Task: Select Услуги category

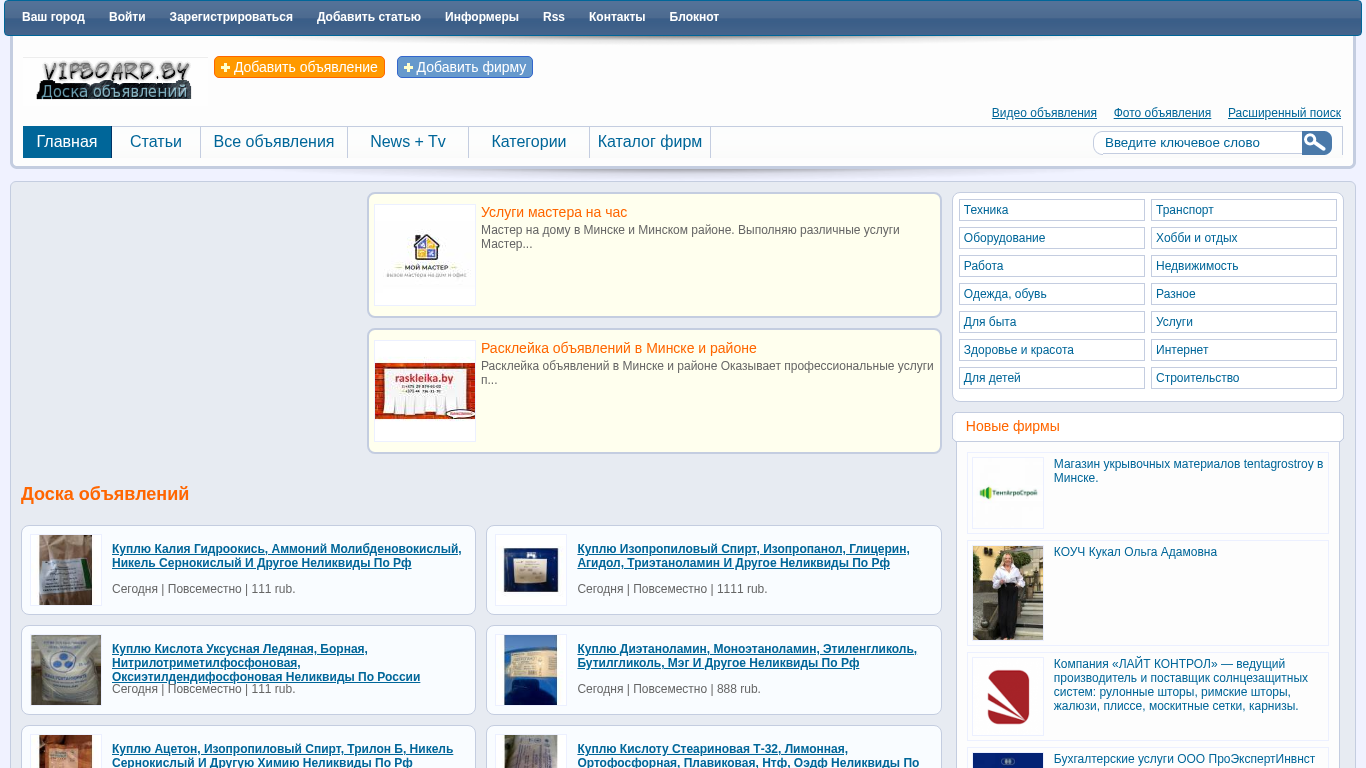Action: pyautogui.click(x=1244, y=322)
